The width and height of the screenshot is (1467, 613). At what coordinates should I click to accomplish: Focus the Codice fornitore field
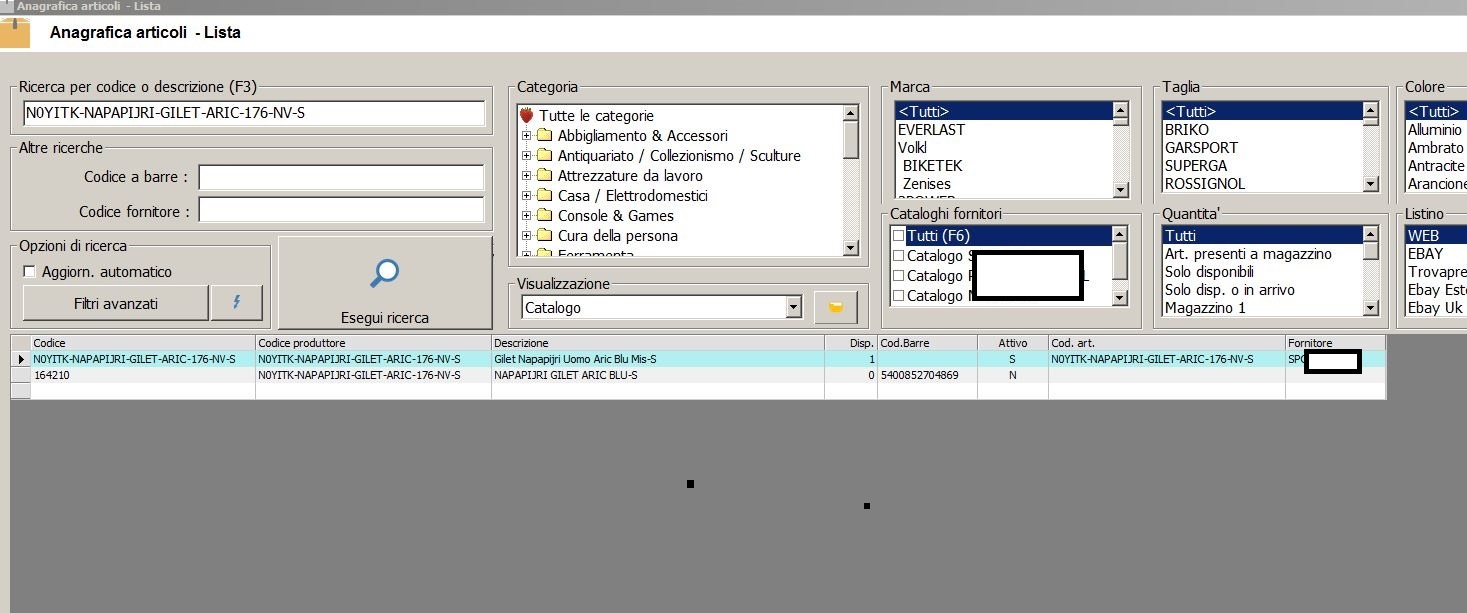pos(341,210)
